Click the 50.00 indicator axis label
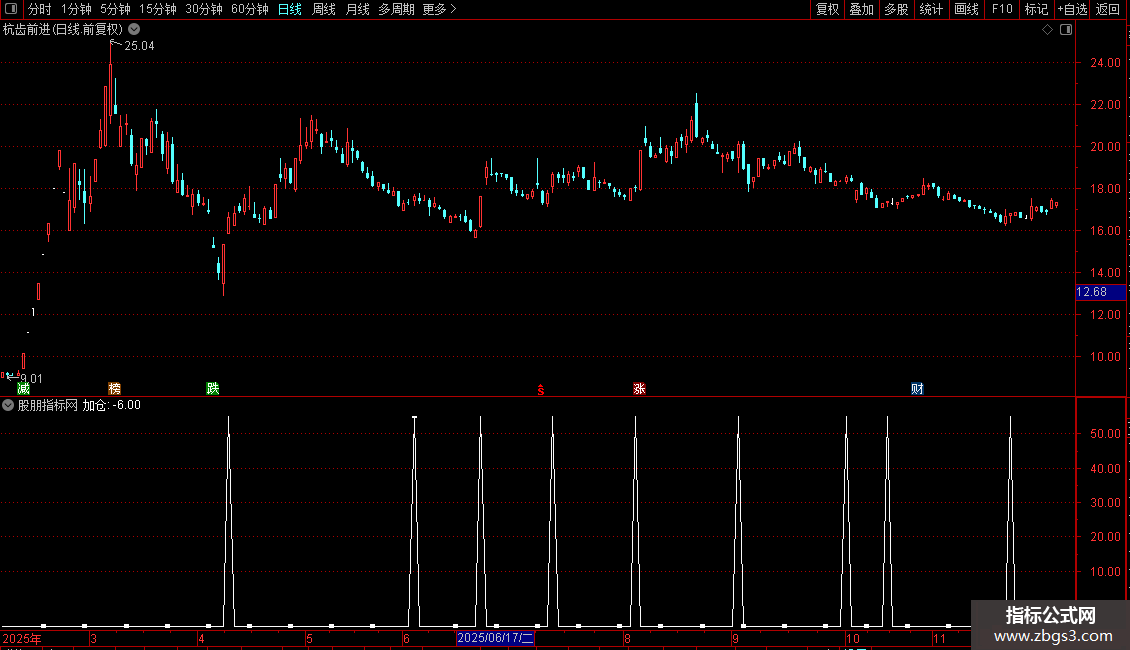Image resolution: width=1130 pixels, height=650 pixels. [x=1105, y=434]
